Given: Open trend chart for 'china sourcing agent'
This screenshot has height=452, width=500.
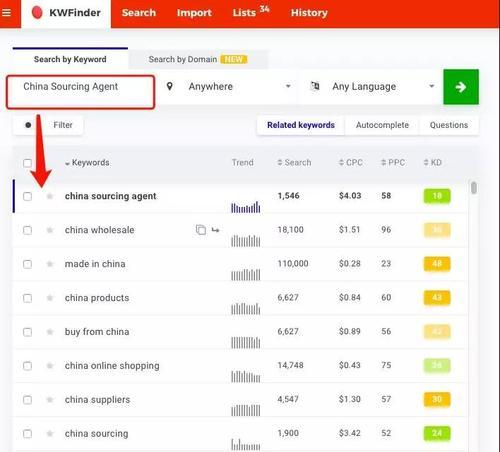Looking at the screenshot, I should pyautogui.click(x=246, y=207).
